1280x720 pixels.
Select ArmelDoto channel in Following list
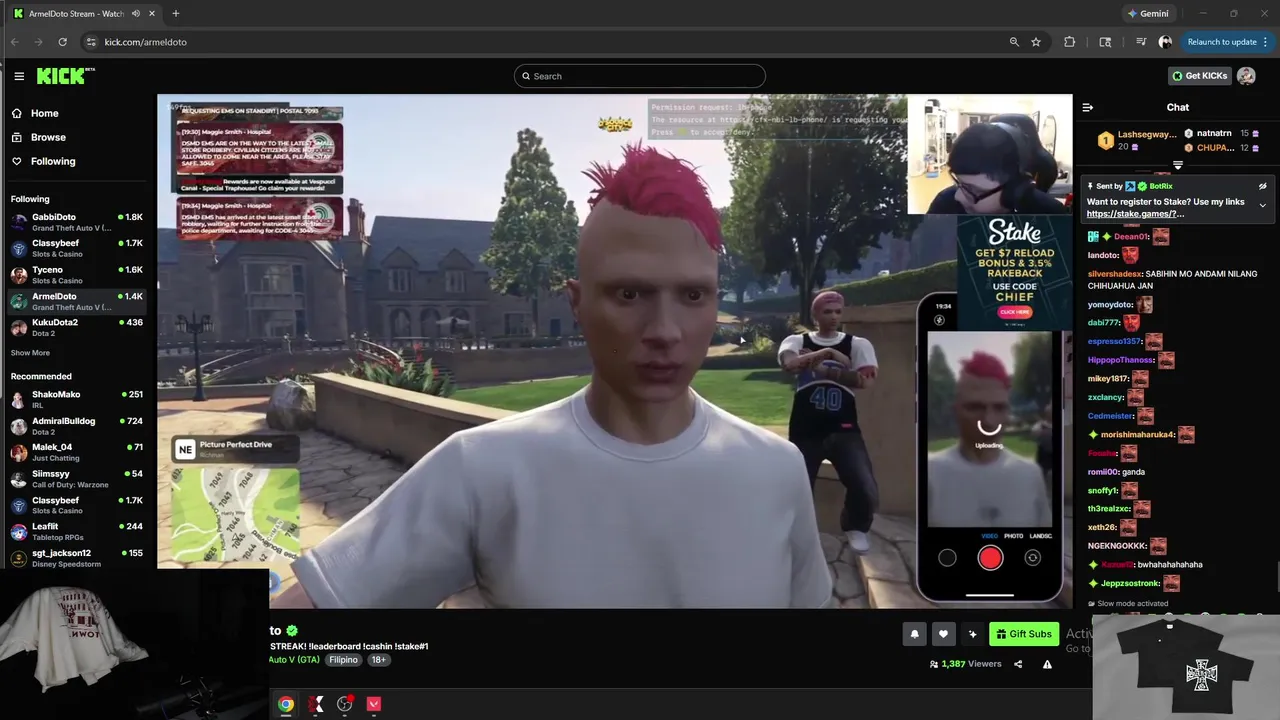pyautogui.click(x=77, y=301)
